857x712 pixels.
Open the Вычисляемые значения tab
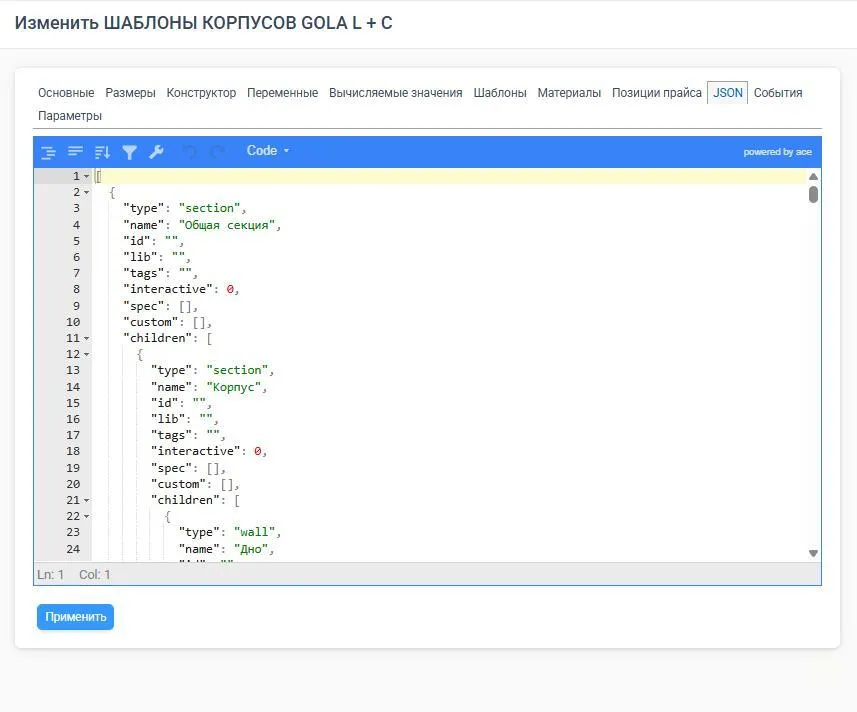pos(396,93)
